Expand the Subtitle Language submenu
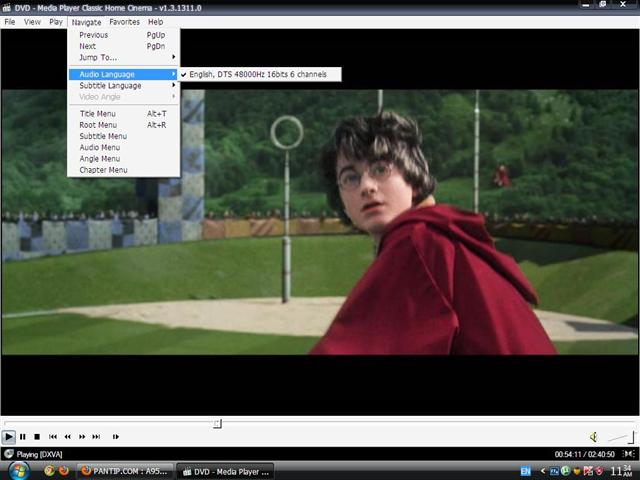The width and height of the screenshot is (640, 480). click(x=124, y=86)
